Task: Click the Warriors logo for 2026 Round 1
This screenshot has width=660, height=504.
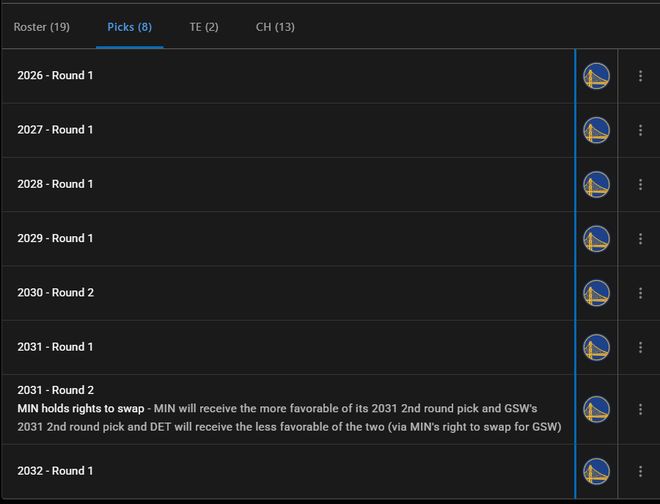Action: pyautogui.click(x=596, y=76)
